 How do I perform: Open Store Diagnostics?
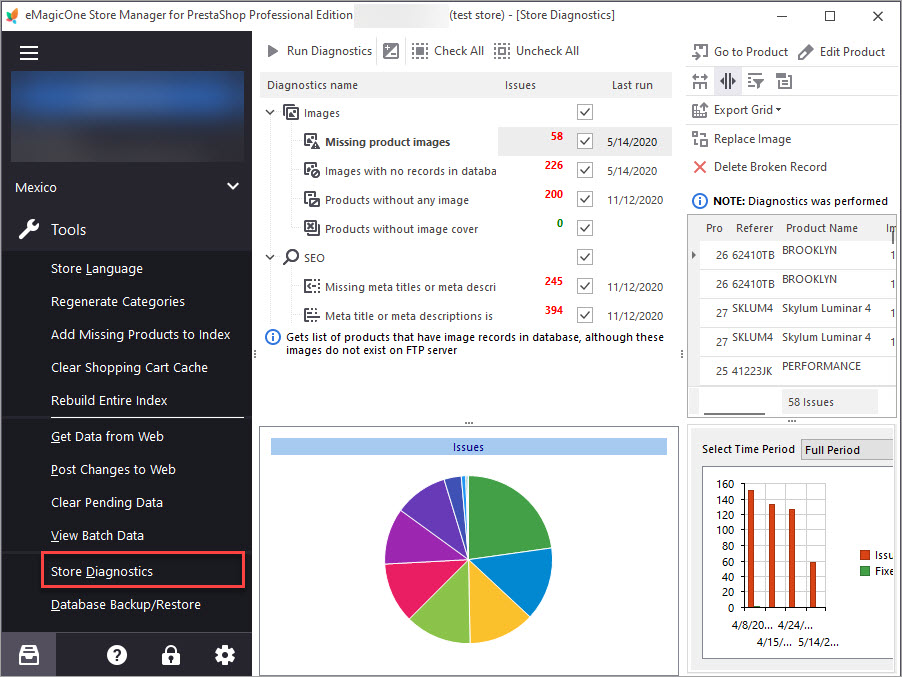point(143,571)
